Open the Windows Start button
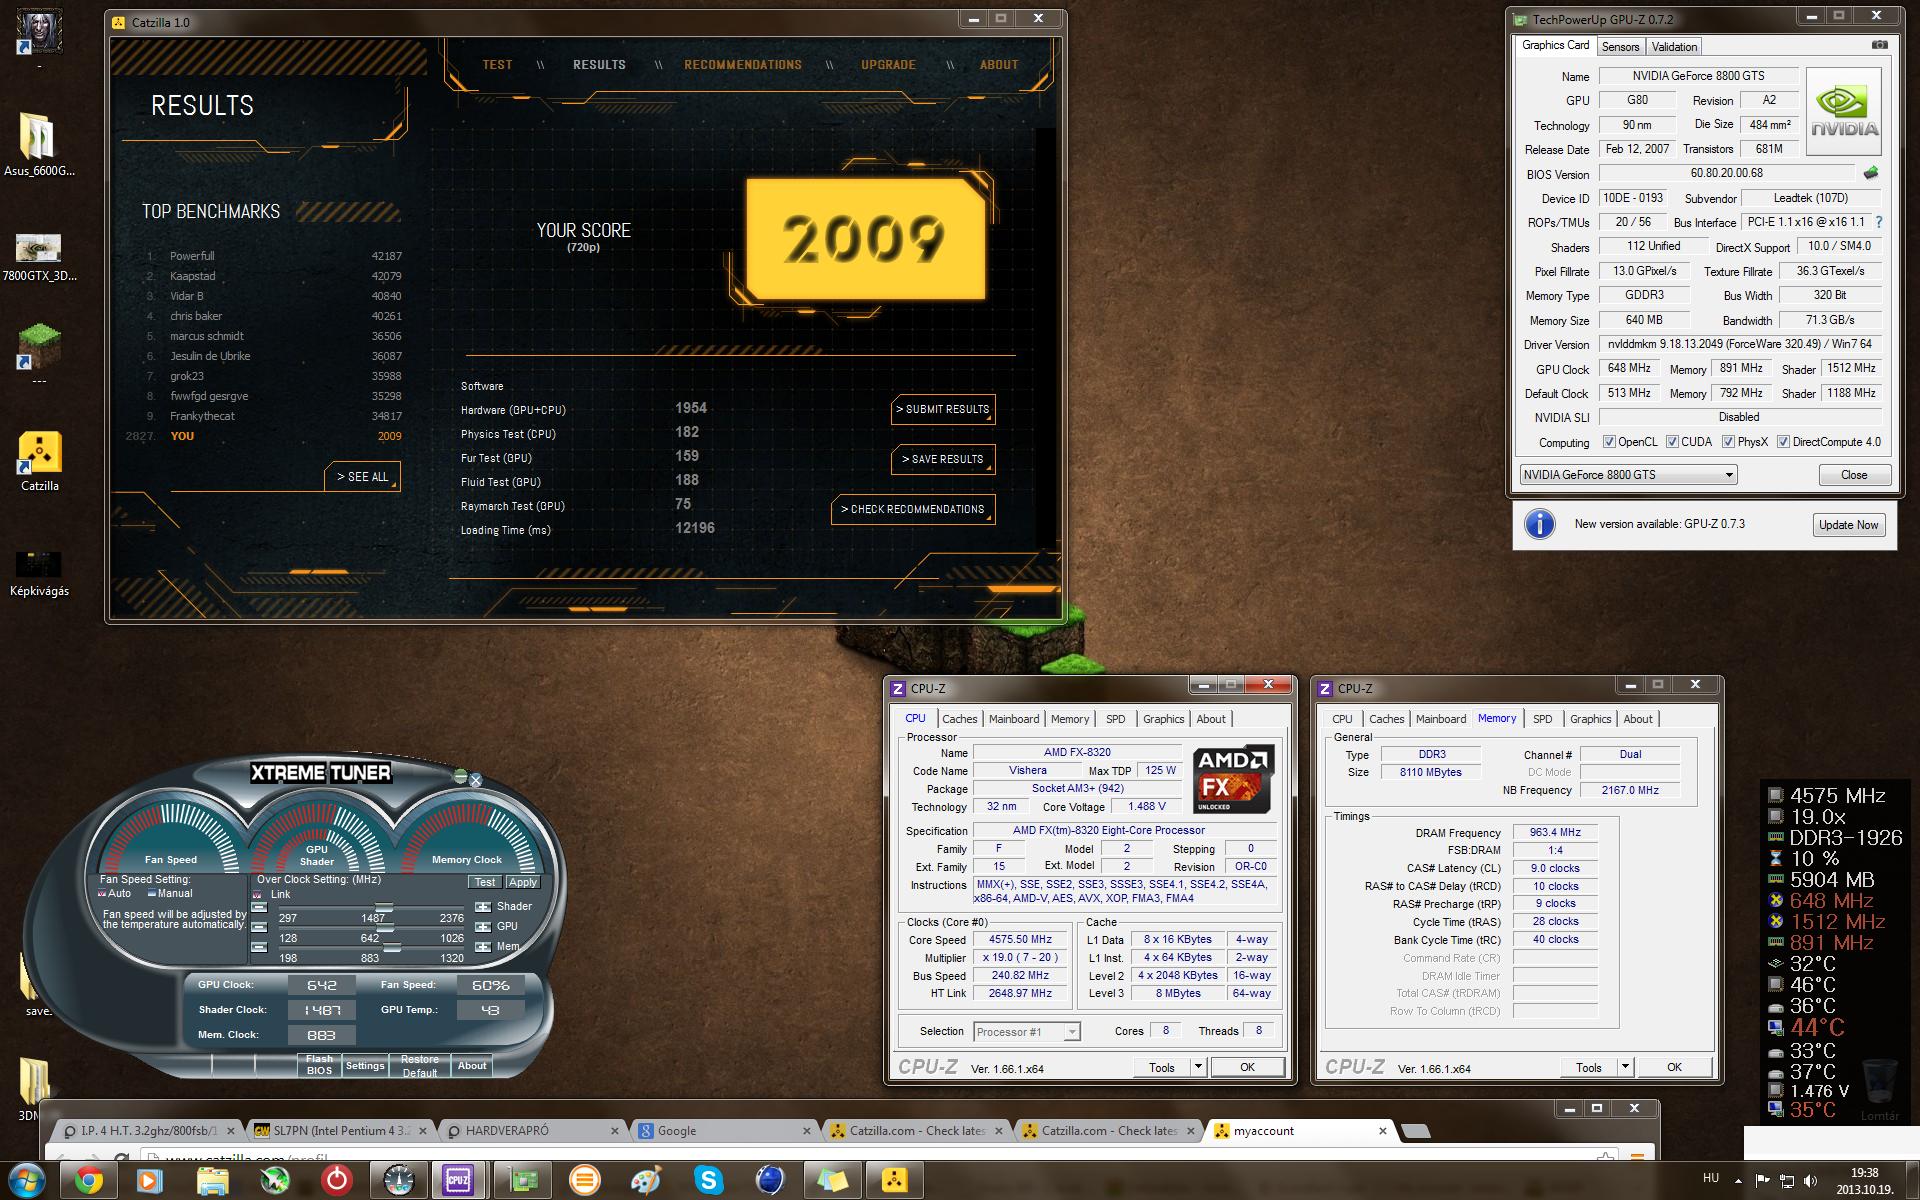This screenshot has height=1200, width=1920. (x=27, y=1181)
